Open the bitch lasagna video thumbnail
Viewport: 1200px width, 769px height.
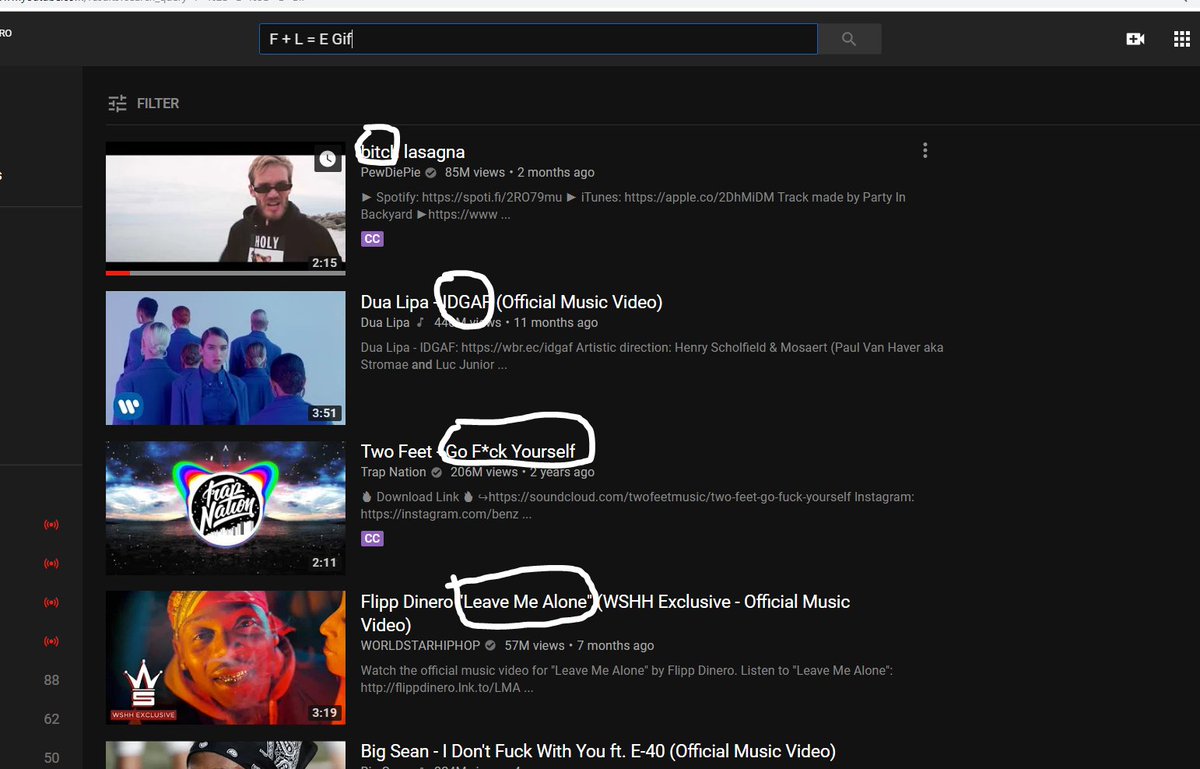(225, 208)
